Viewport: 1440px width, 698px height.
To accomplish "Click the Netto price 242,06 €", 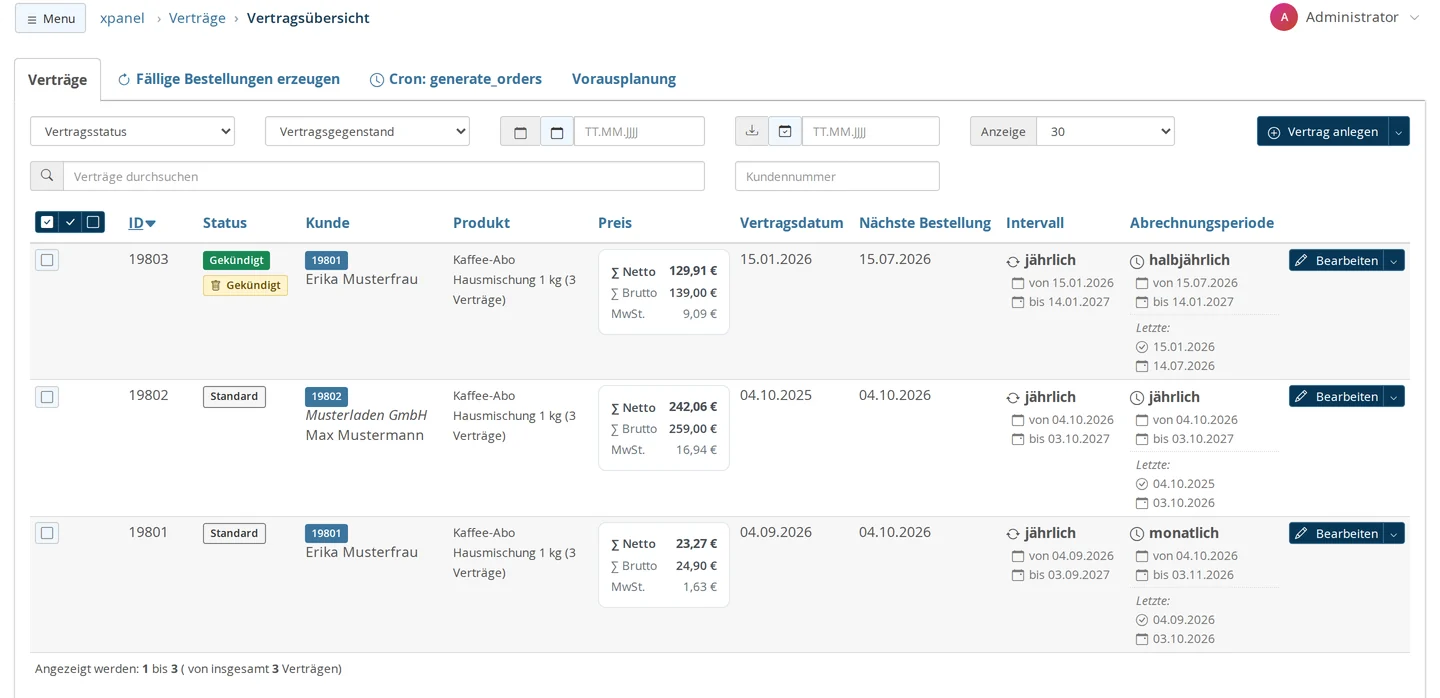I will point(693,407).
